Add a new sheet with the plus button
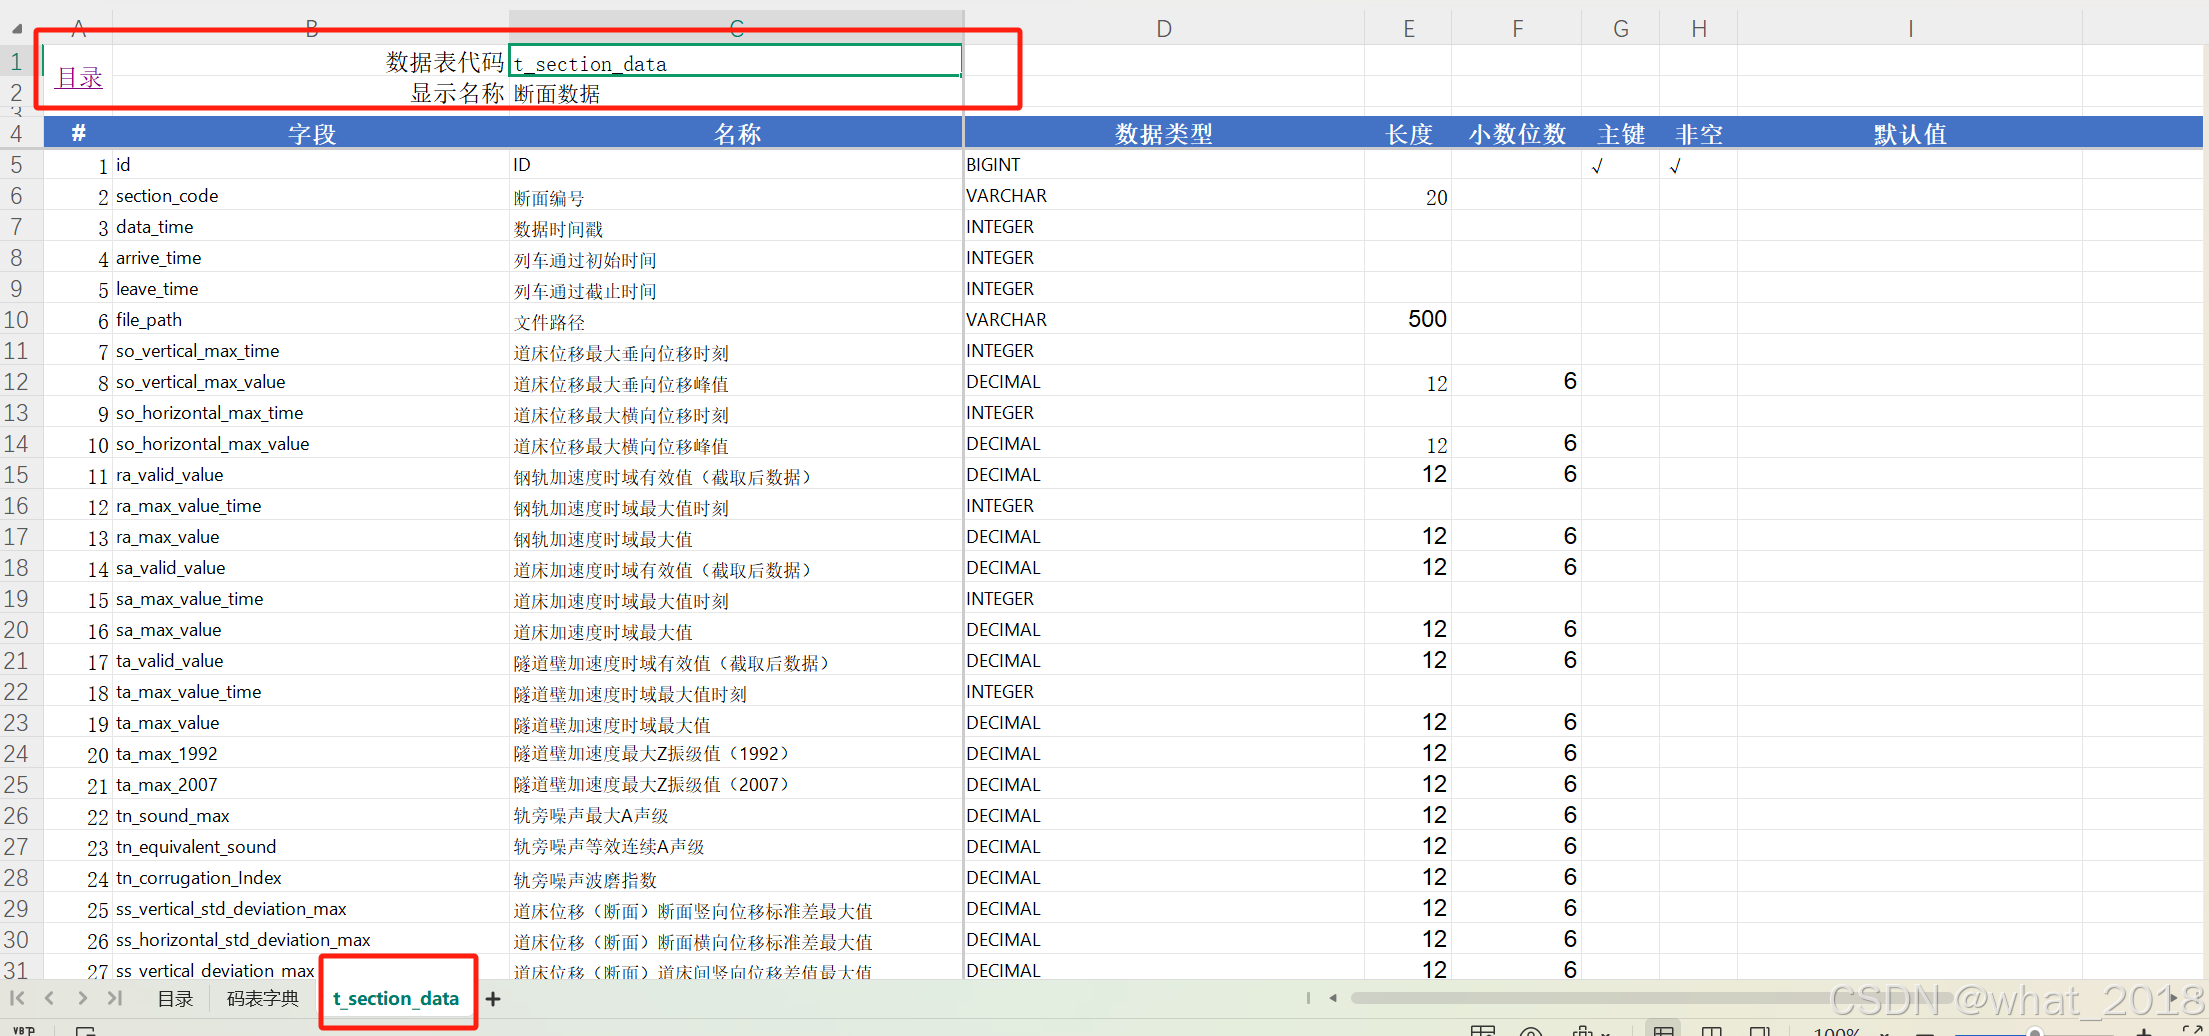Image resolution: width=2209 pixels, height=1036 pixels. click(x=492, y=998)
